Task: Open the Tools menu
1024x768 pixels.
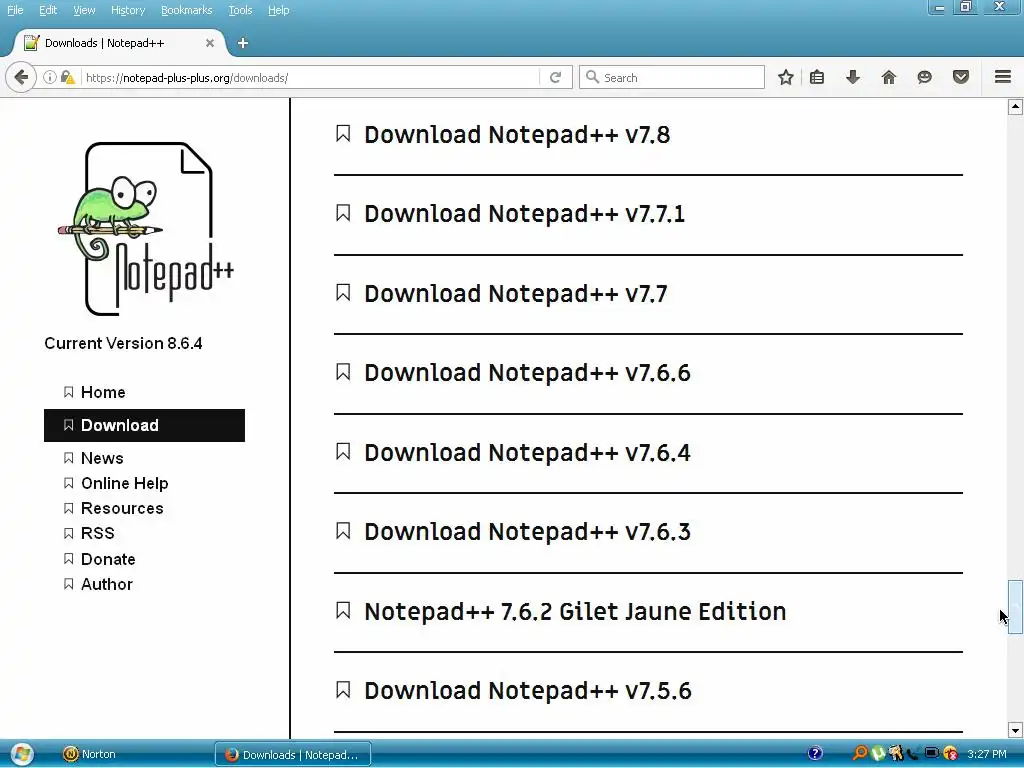Action: point(240,10)
